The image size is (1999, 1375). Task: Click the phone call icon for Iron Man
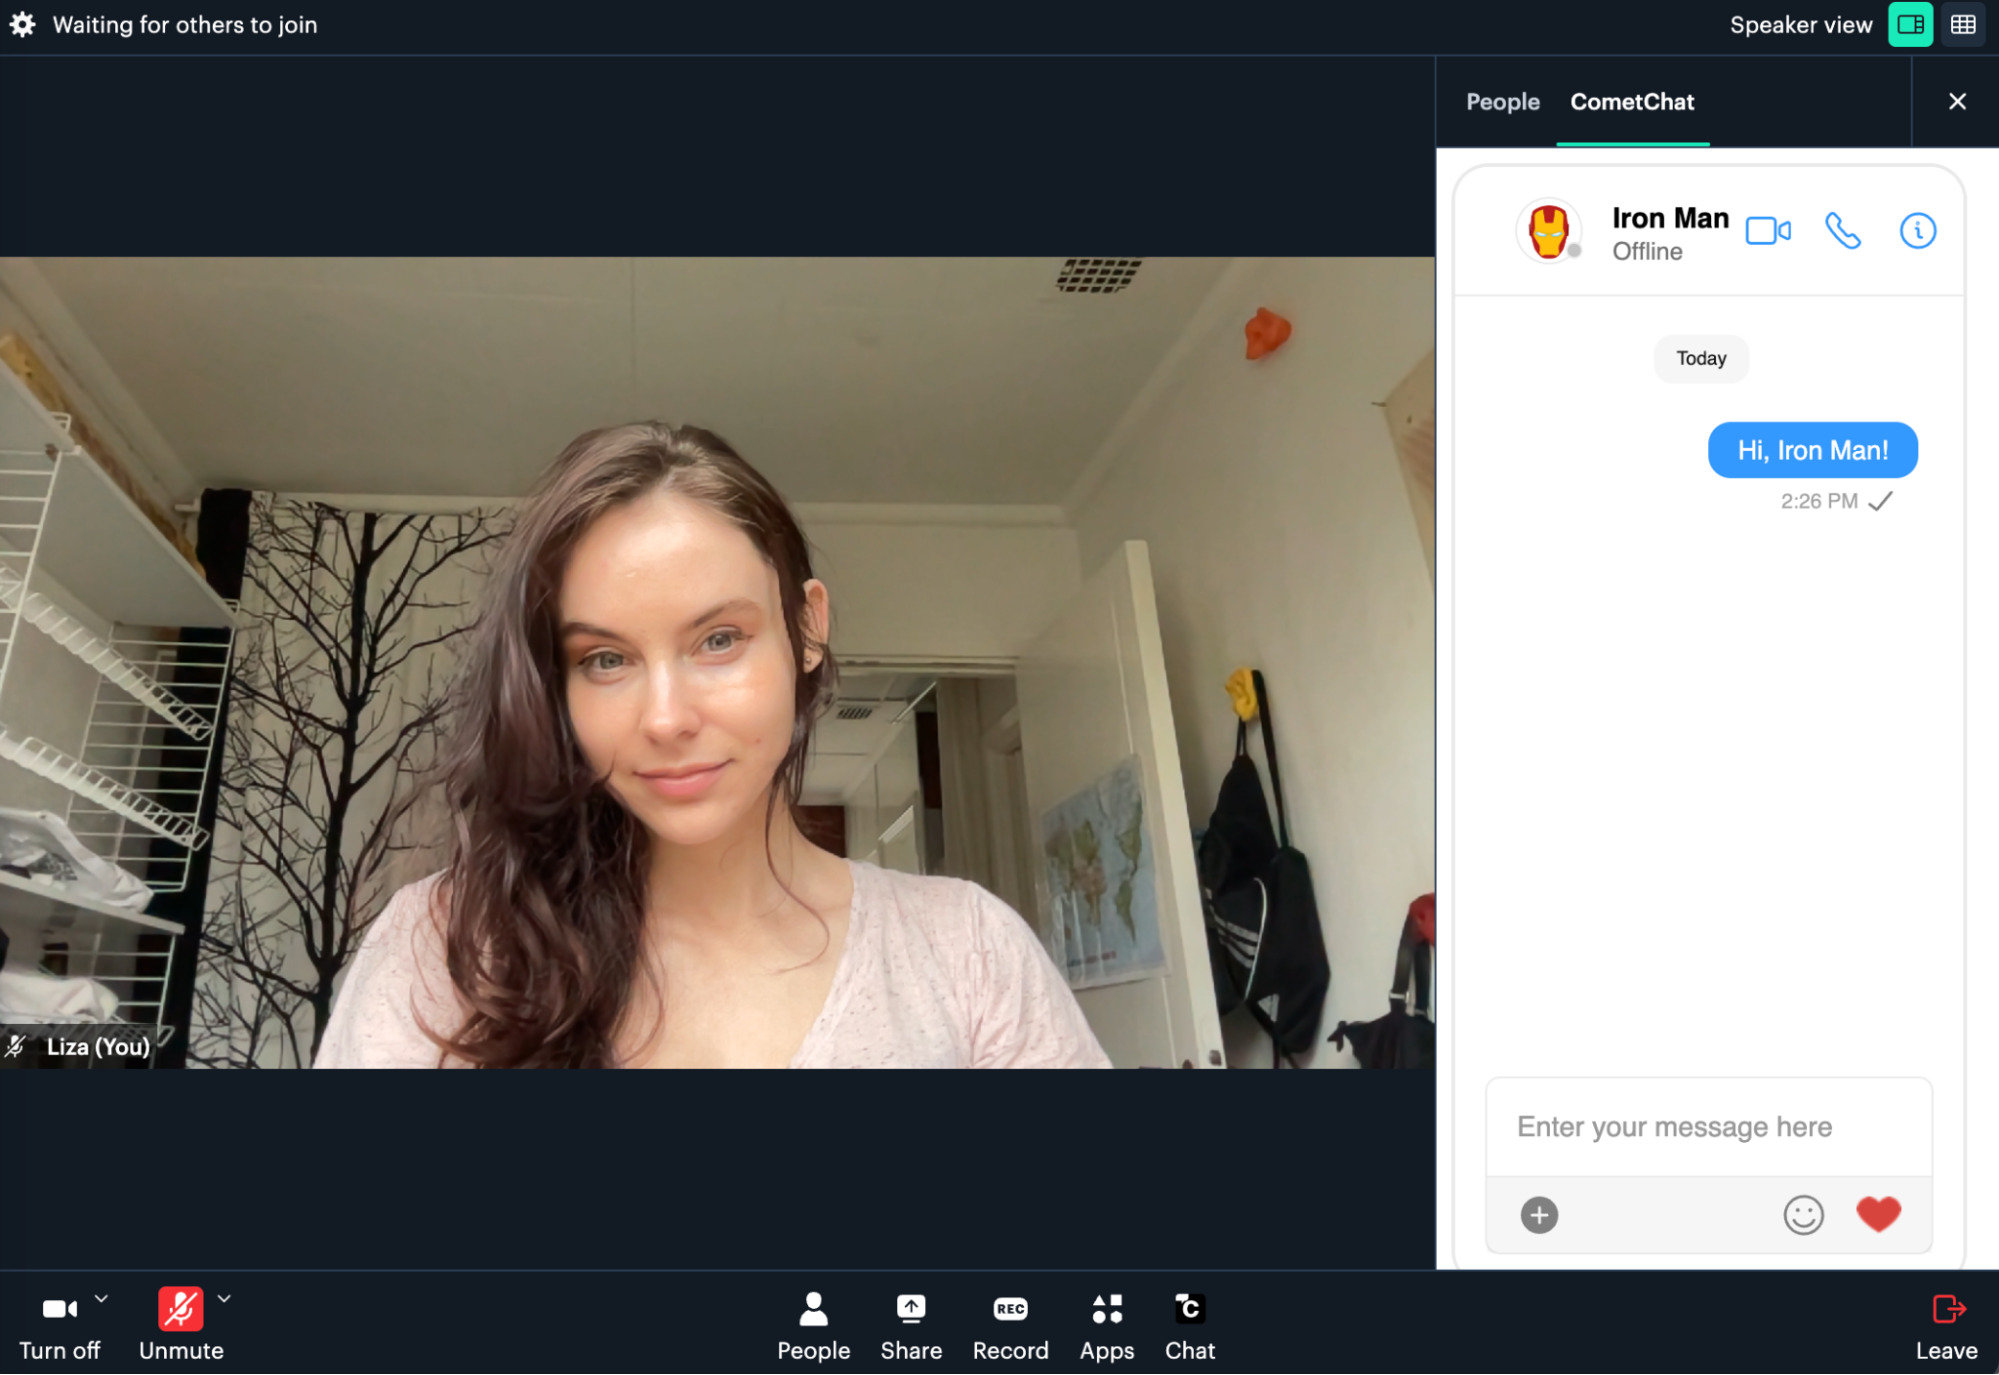click(x=1843, y=229)
